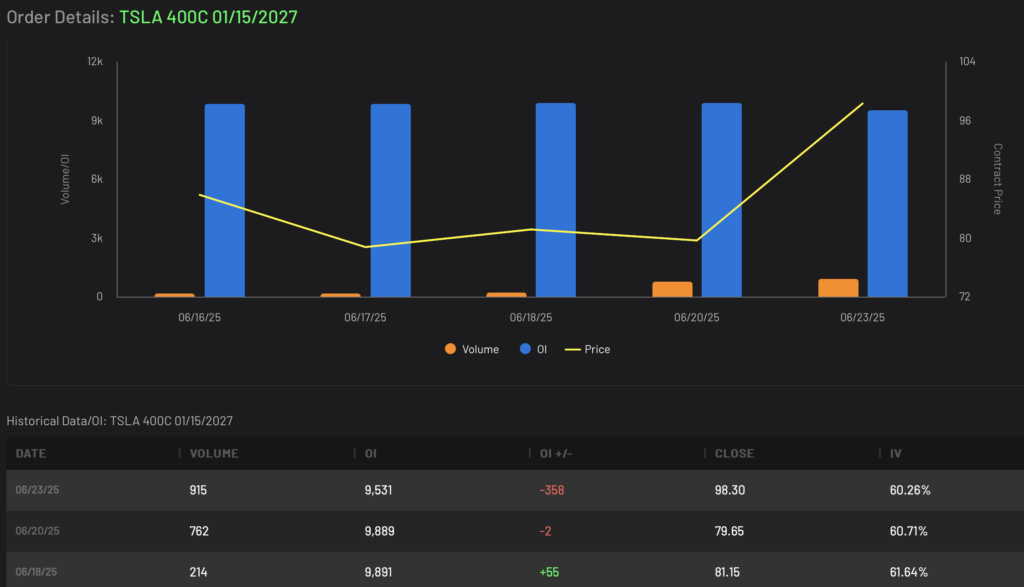1024x587 pixels.
Task: Click the Volume/OI left axis title
Action: [x=65, y=179]
